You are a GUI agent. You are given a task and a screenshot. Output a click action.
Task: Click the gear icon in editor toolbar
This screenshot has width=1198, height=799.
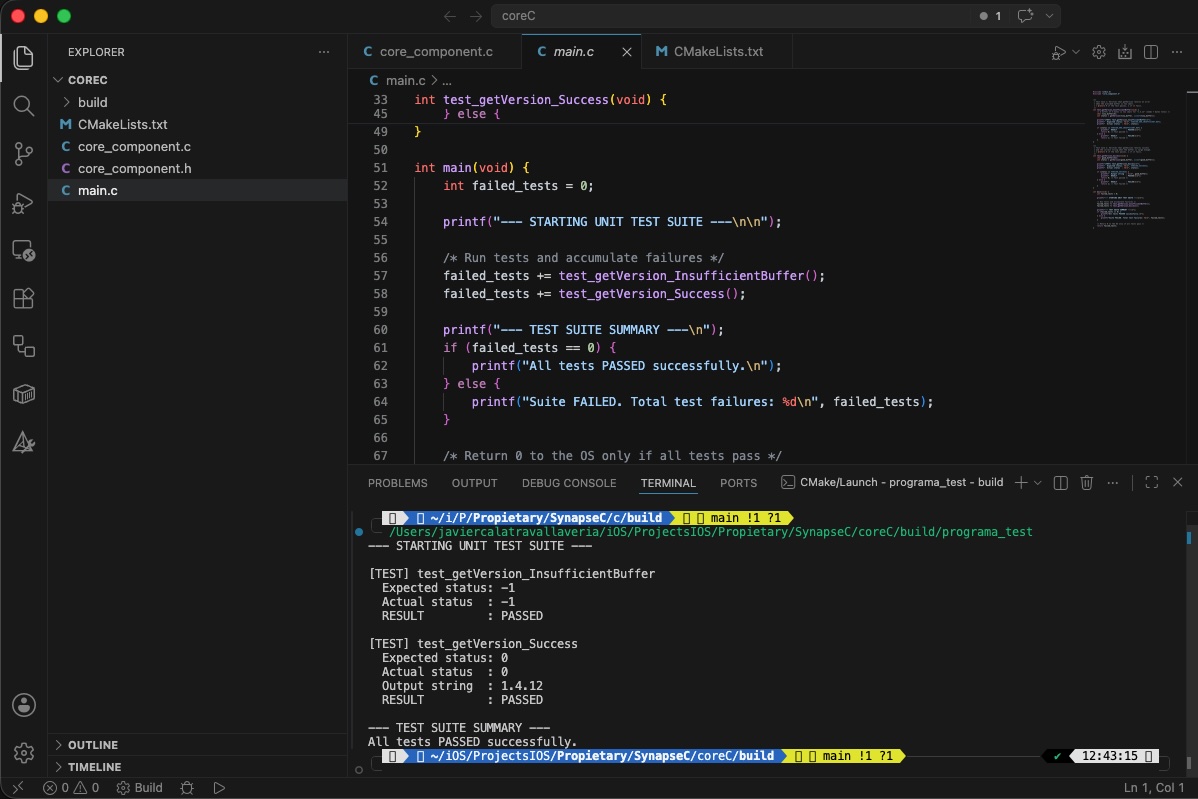pyautogui.click(x=1099, y=52)
